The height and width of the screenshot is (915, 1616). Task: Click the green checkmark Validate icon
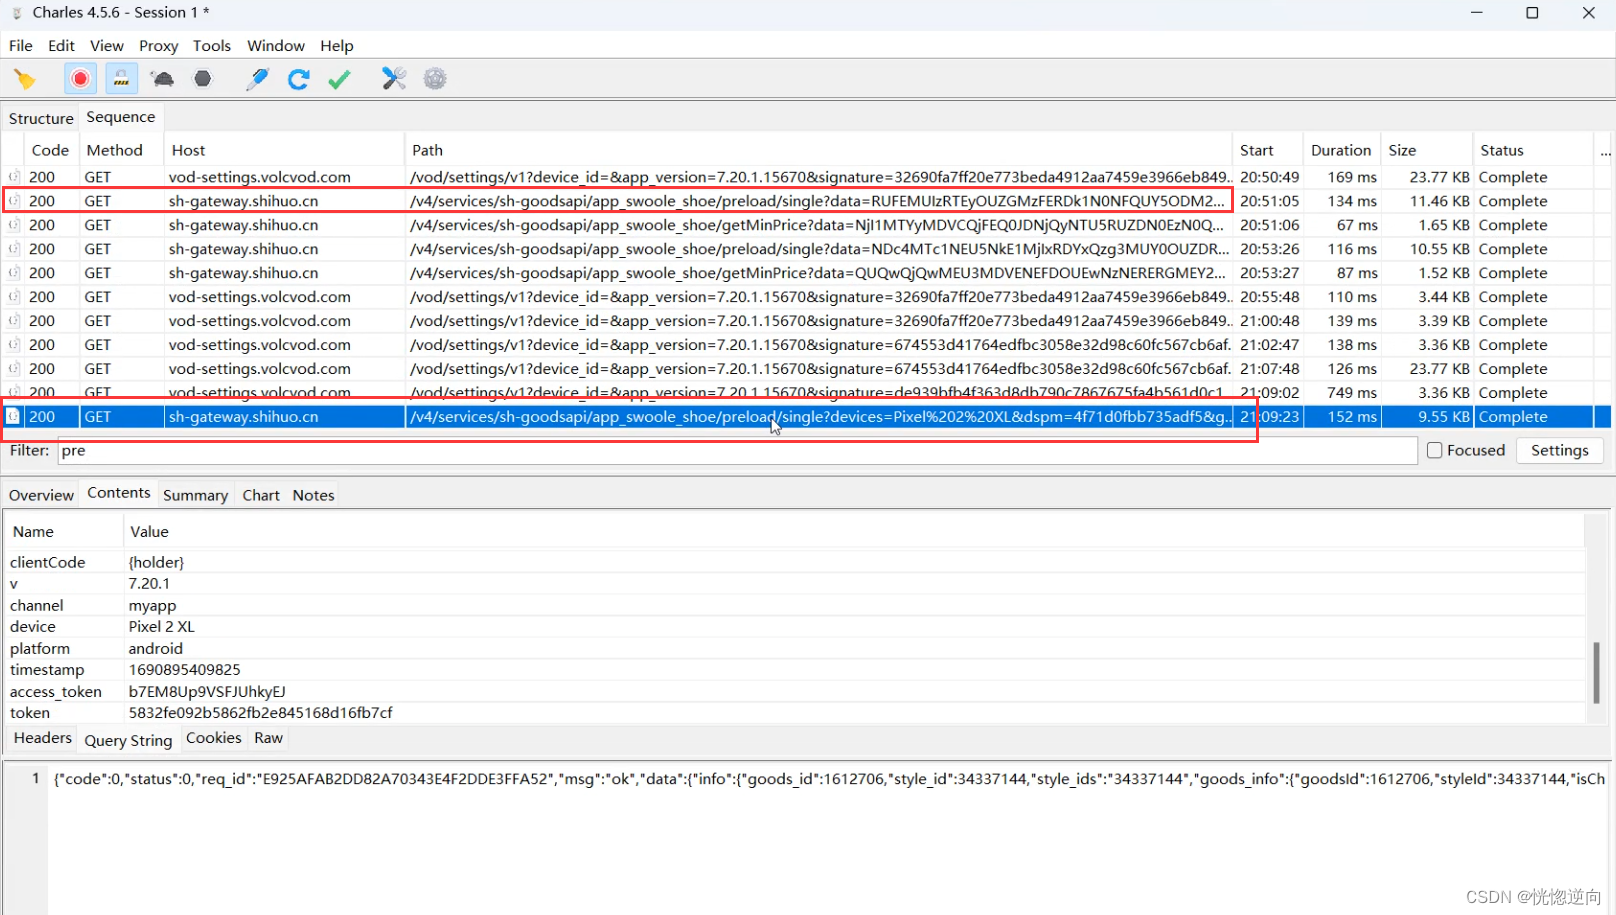[x=339, y=79]
